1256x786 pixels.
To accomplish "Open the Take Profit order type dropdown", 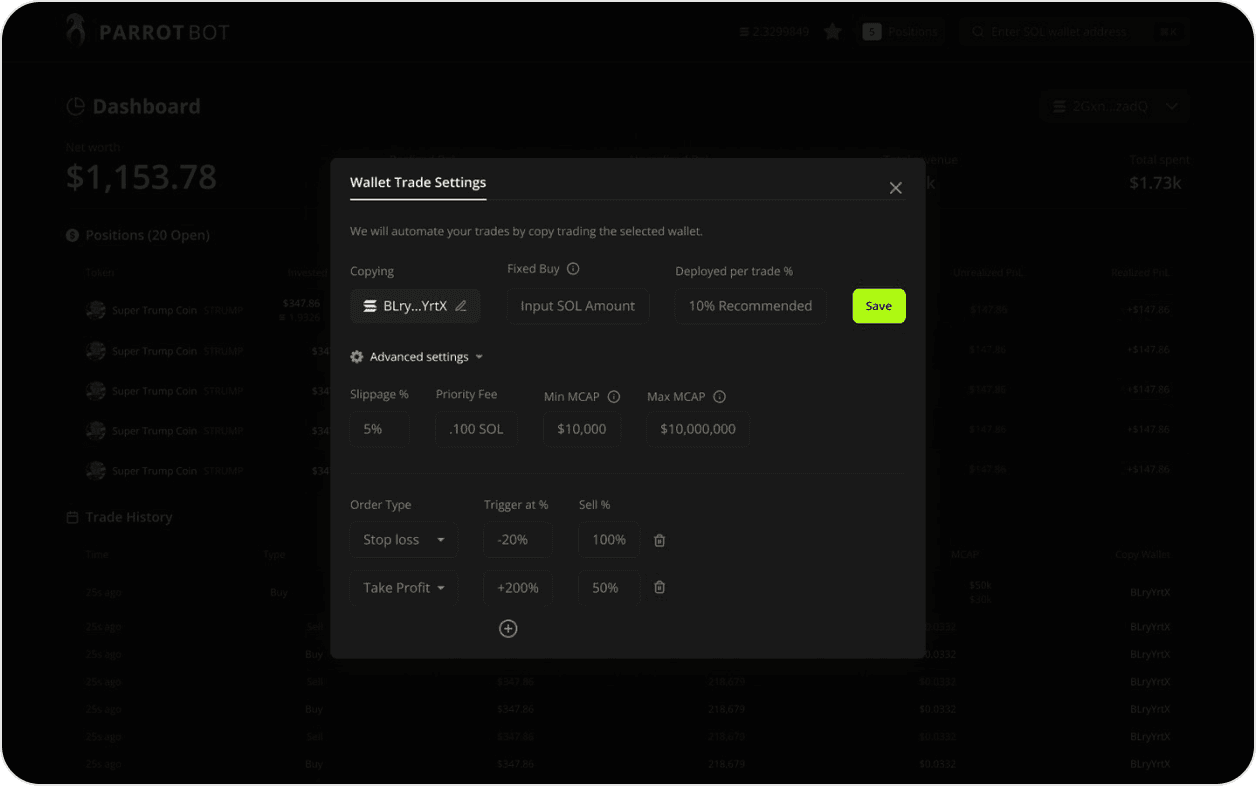I will (404, 587).
